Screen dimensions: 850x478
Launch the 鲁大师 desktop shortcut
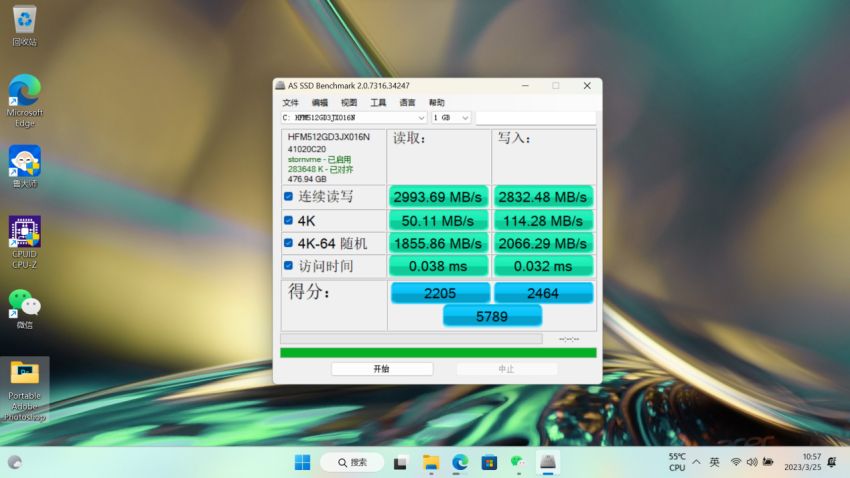click(24, 162)
